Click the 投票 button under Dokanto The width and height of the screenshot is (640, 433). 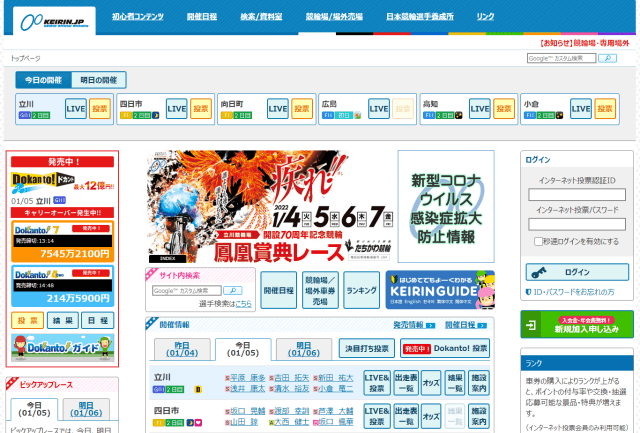click(x=28, y=320)
